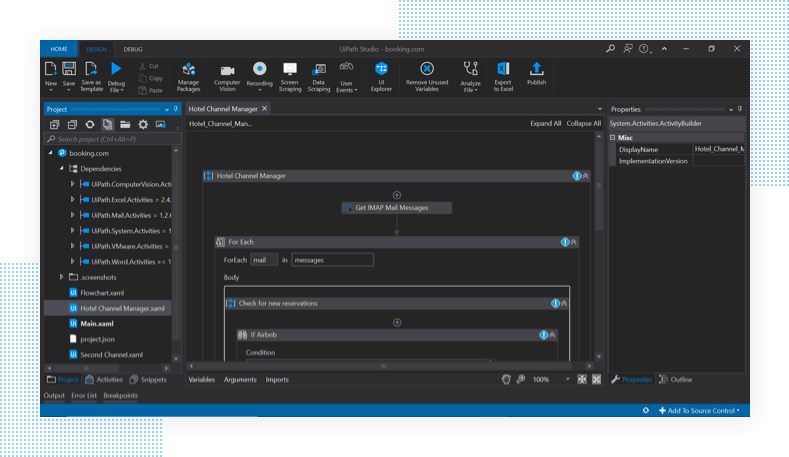Click the Save icon in ribbon
789x457 pixels.
pos(69,69)
